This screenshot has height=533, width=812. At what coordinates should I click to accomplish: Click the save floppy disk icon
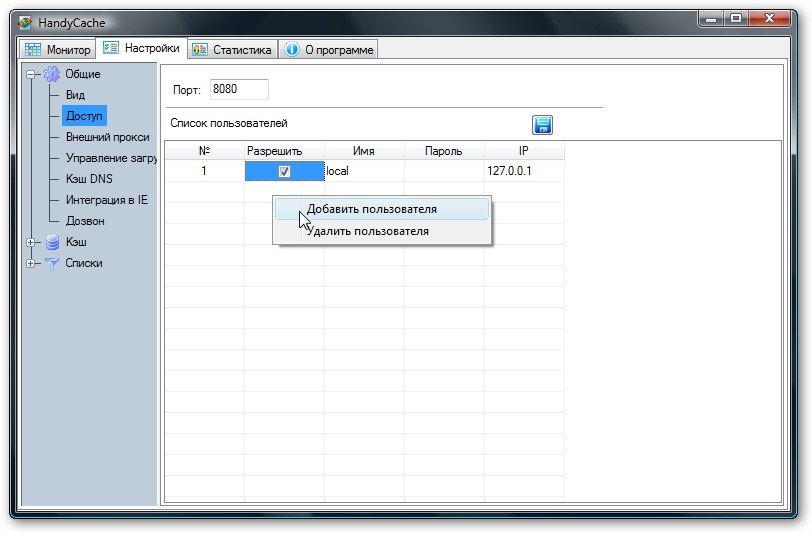click(x=542, y=125)
